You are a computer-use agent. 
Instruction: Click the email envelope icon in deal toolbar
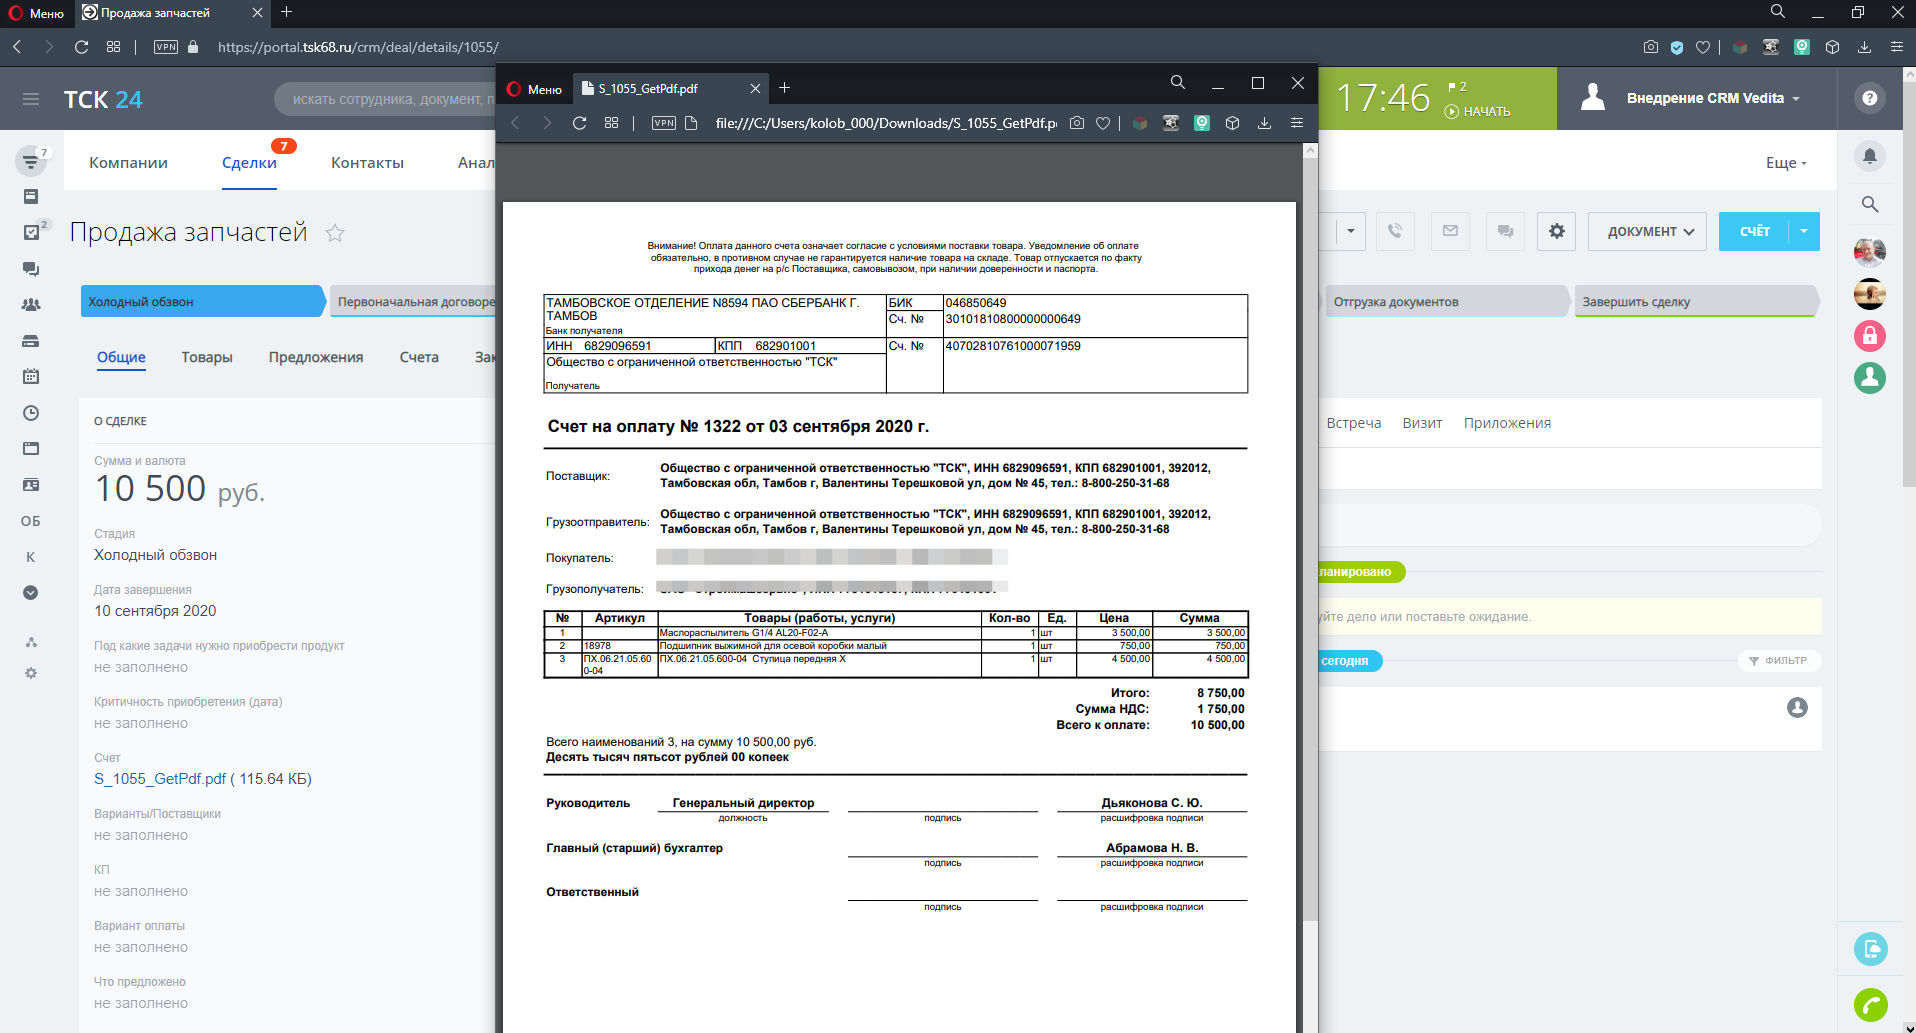pos(1450,231)
